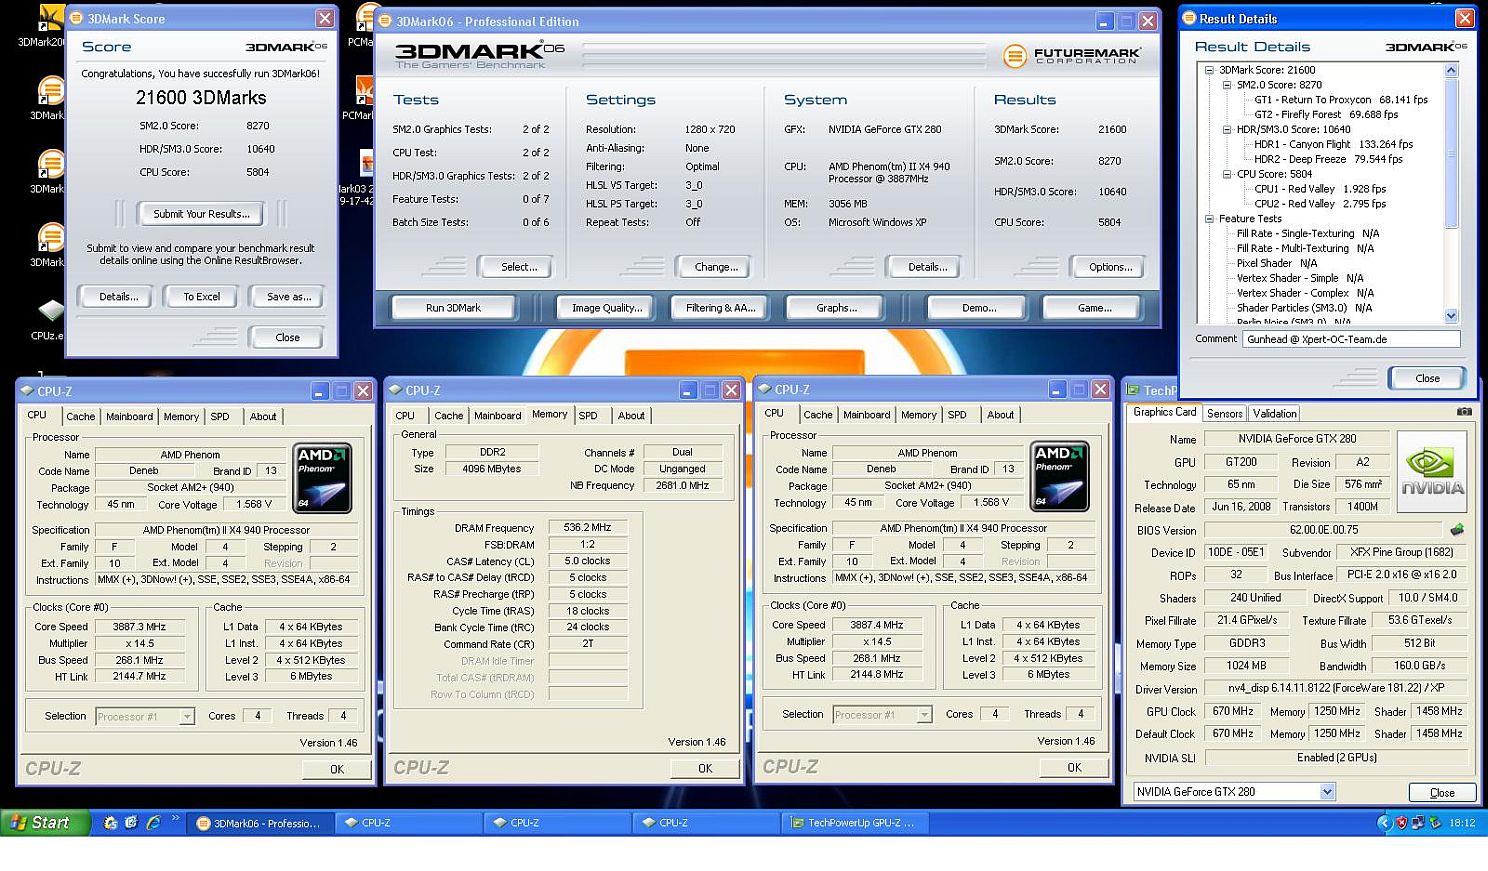Open the Cache tab in rightmost CPU-Z window
1488x871 pixels.
[818, 414]
